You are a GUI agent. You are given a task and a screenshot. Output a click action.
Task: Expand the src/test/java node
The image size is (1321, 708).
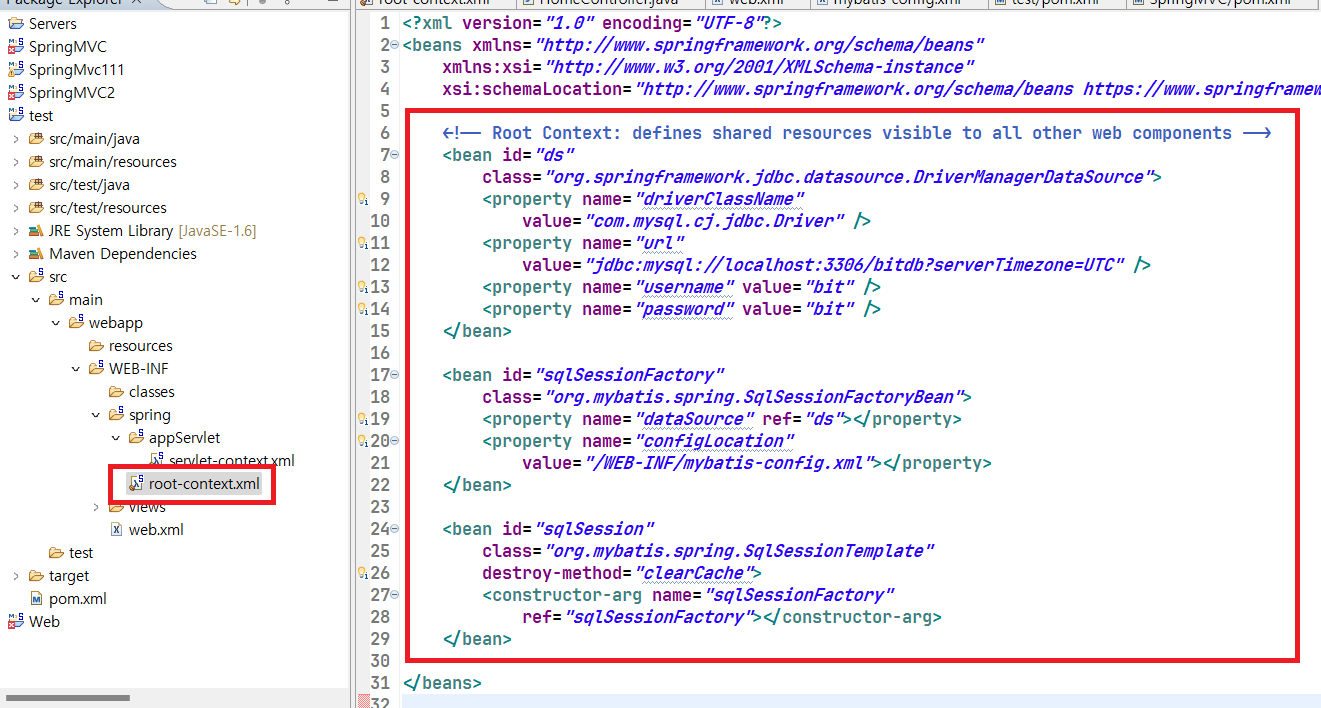pyautogui.click(x=15, y=184)
